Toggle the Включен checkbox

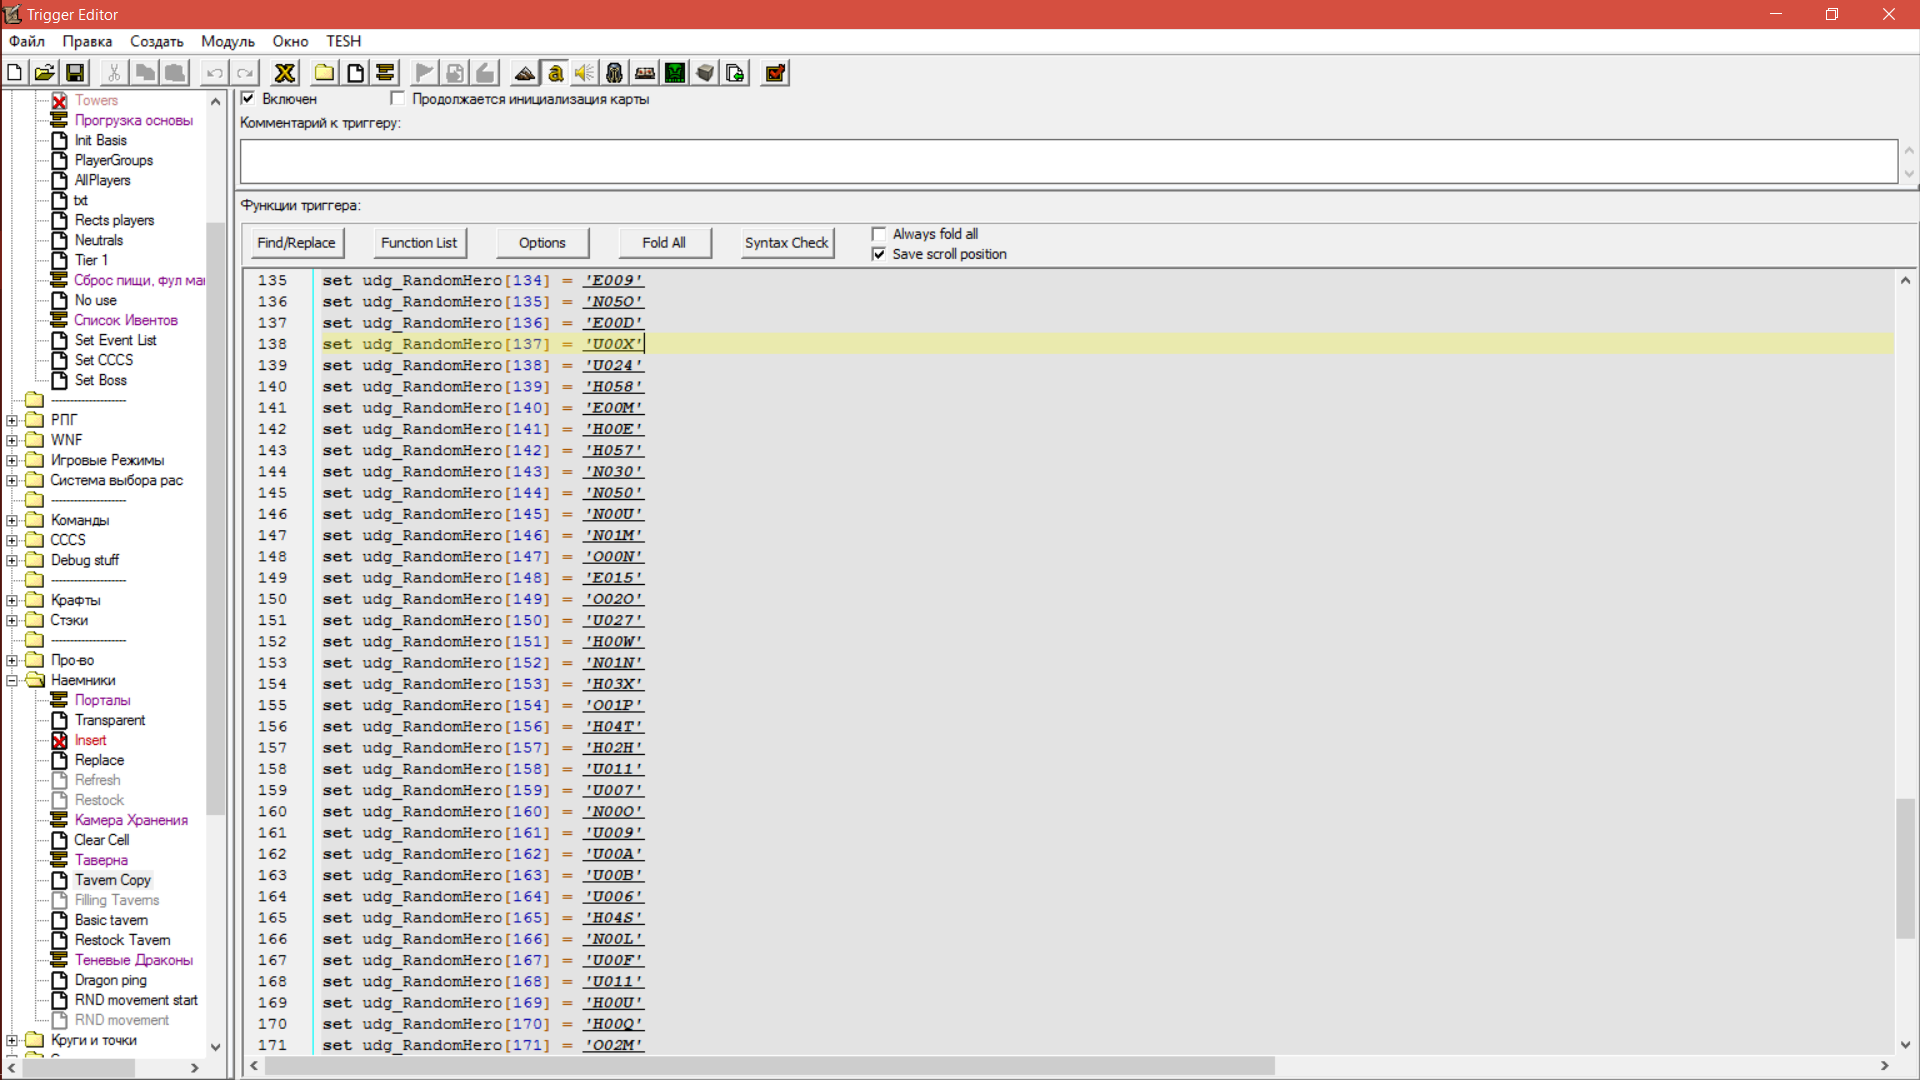pyautogui.click(x=248, y=98)
